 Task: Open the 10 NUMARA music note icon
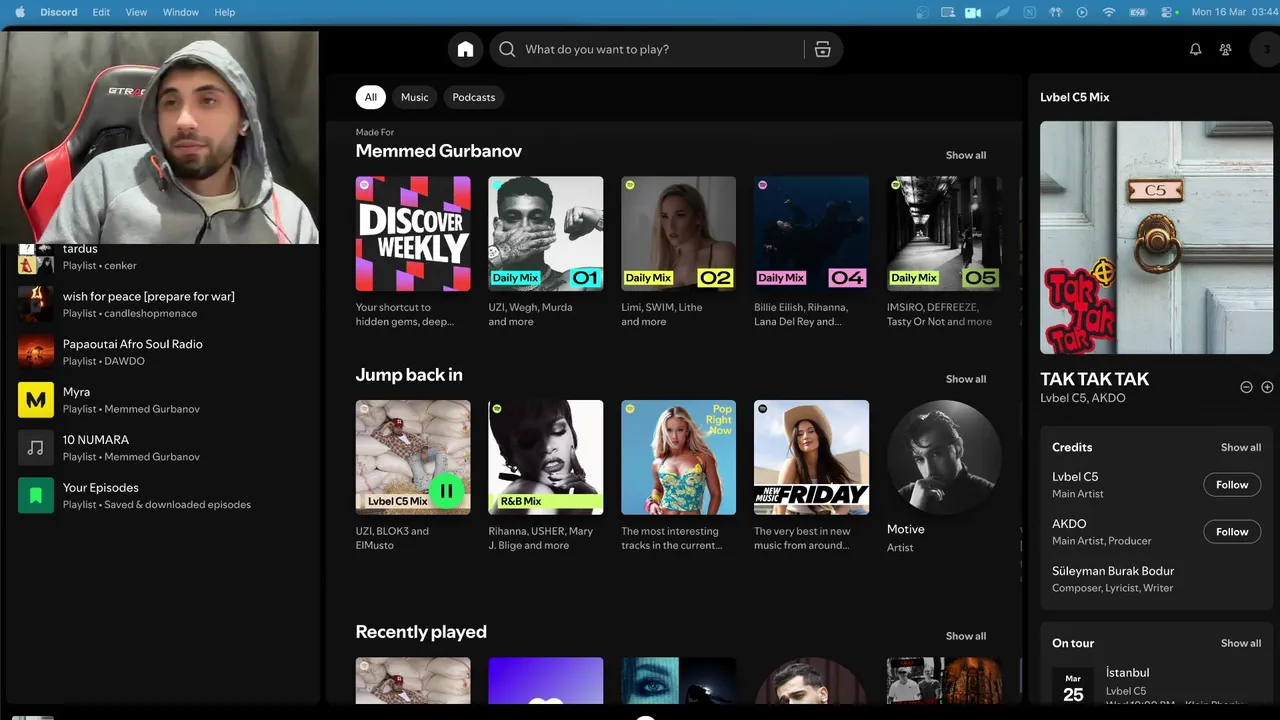pyautogui.click(x=36, y=448)
